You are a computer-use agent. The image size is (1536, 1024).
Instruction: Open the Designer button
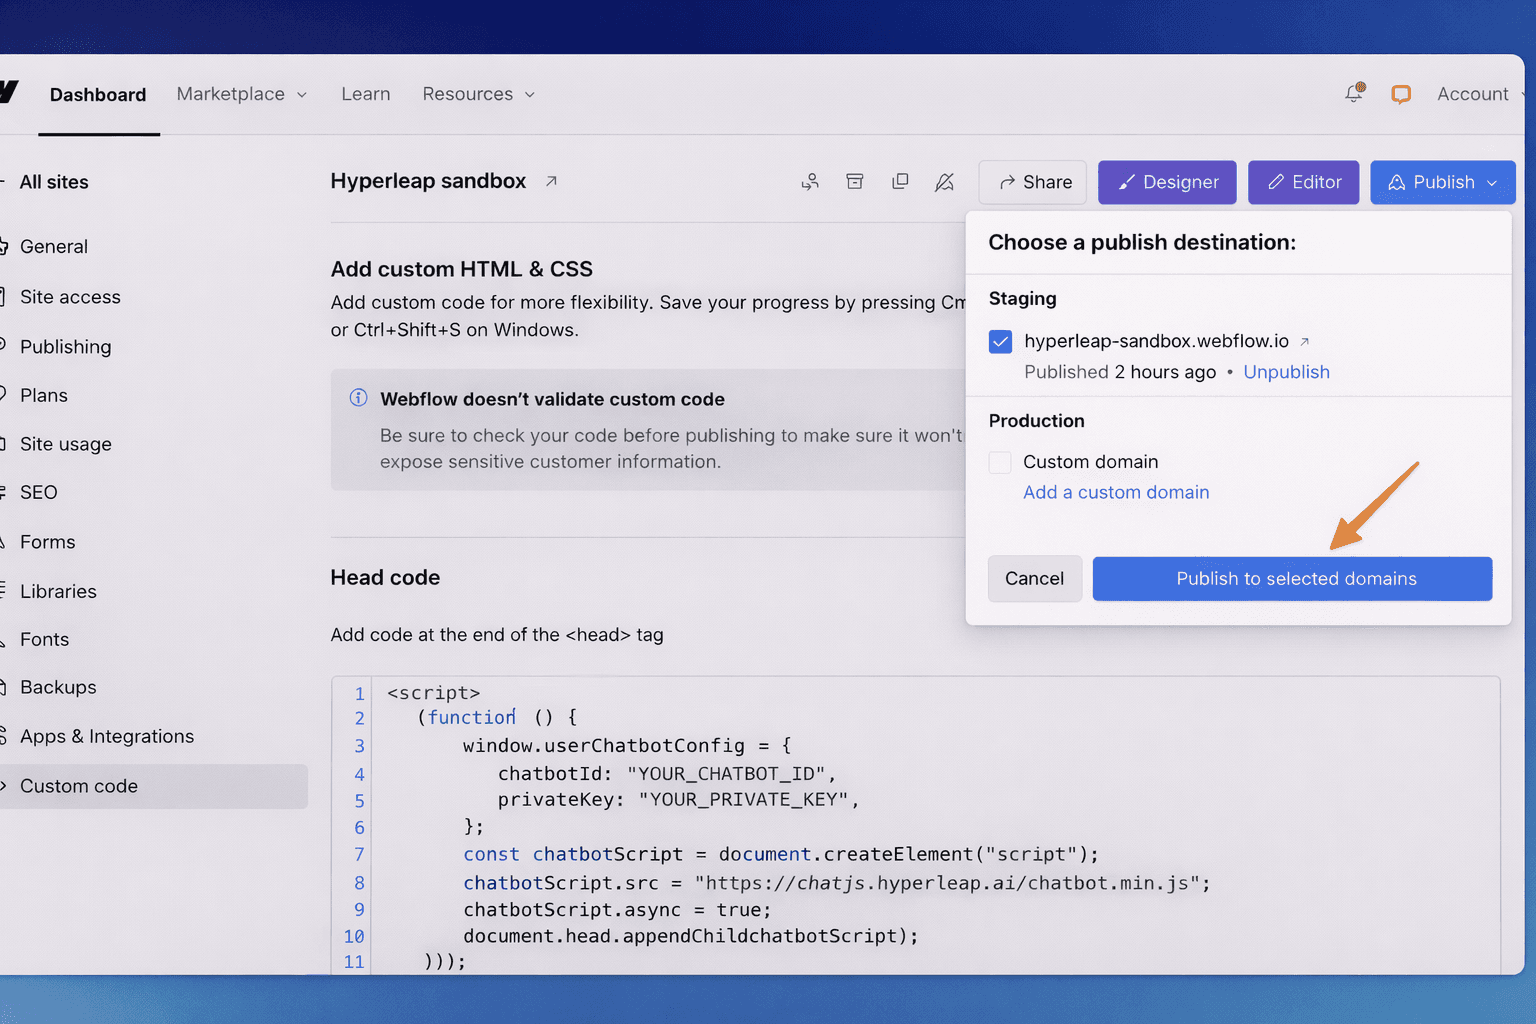[1167, 182]
